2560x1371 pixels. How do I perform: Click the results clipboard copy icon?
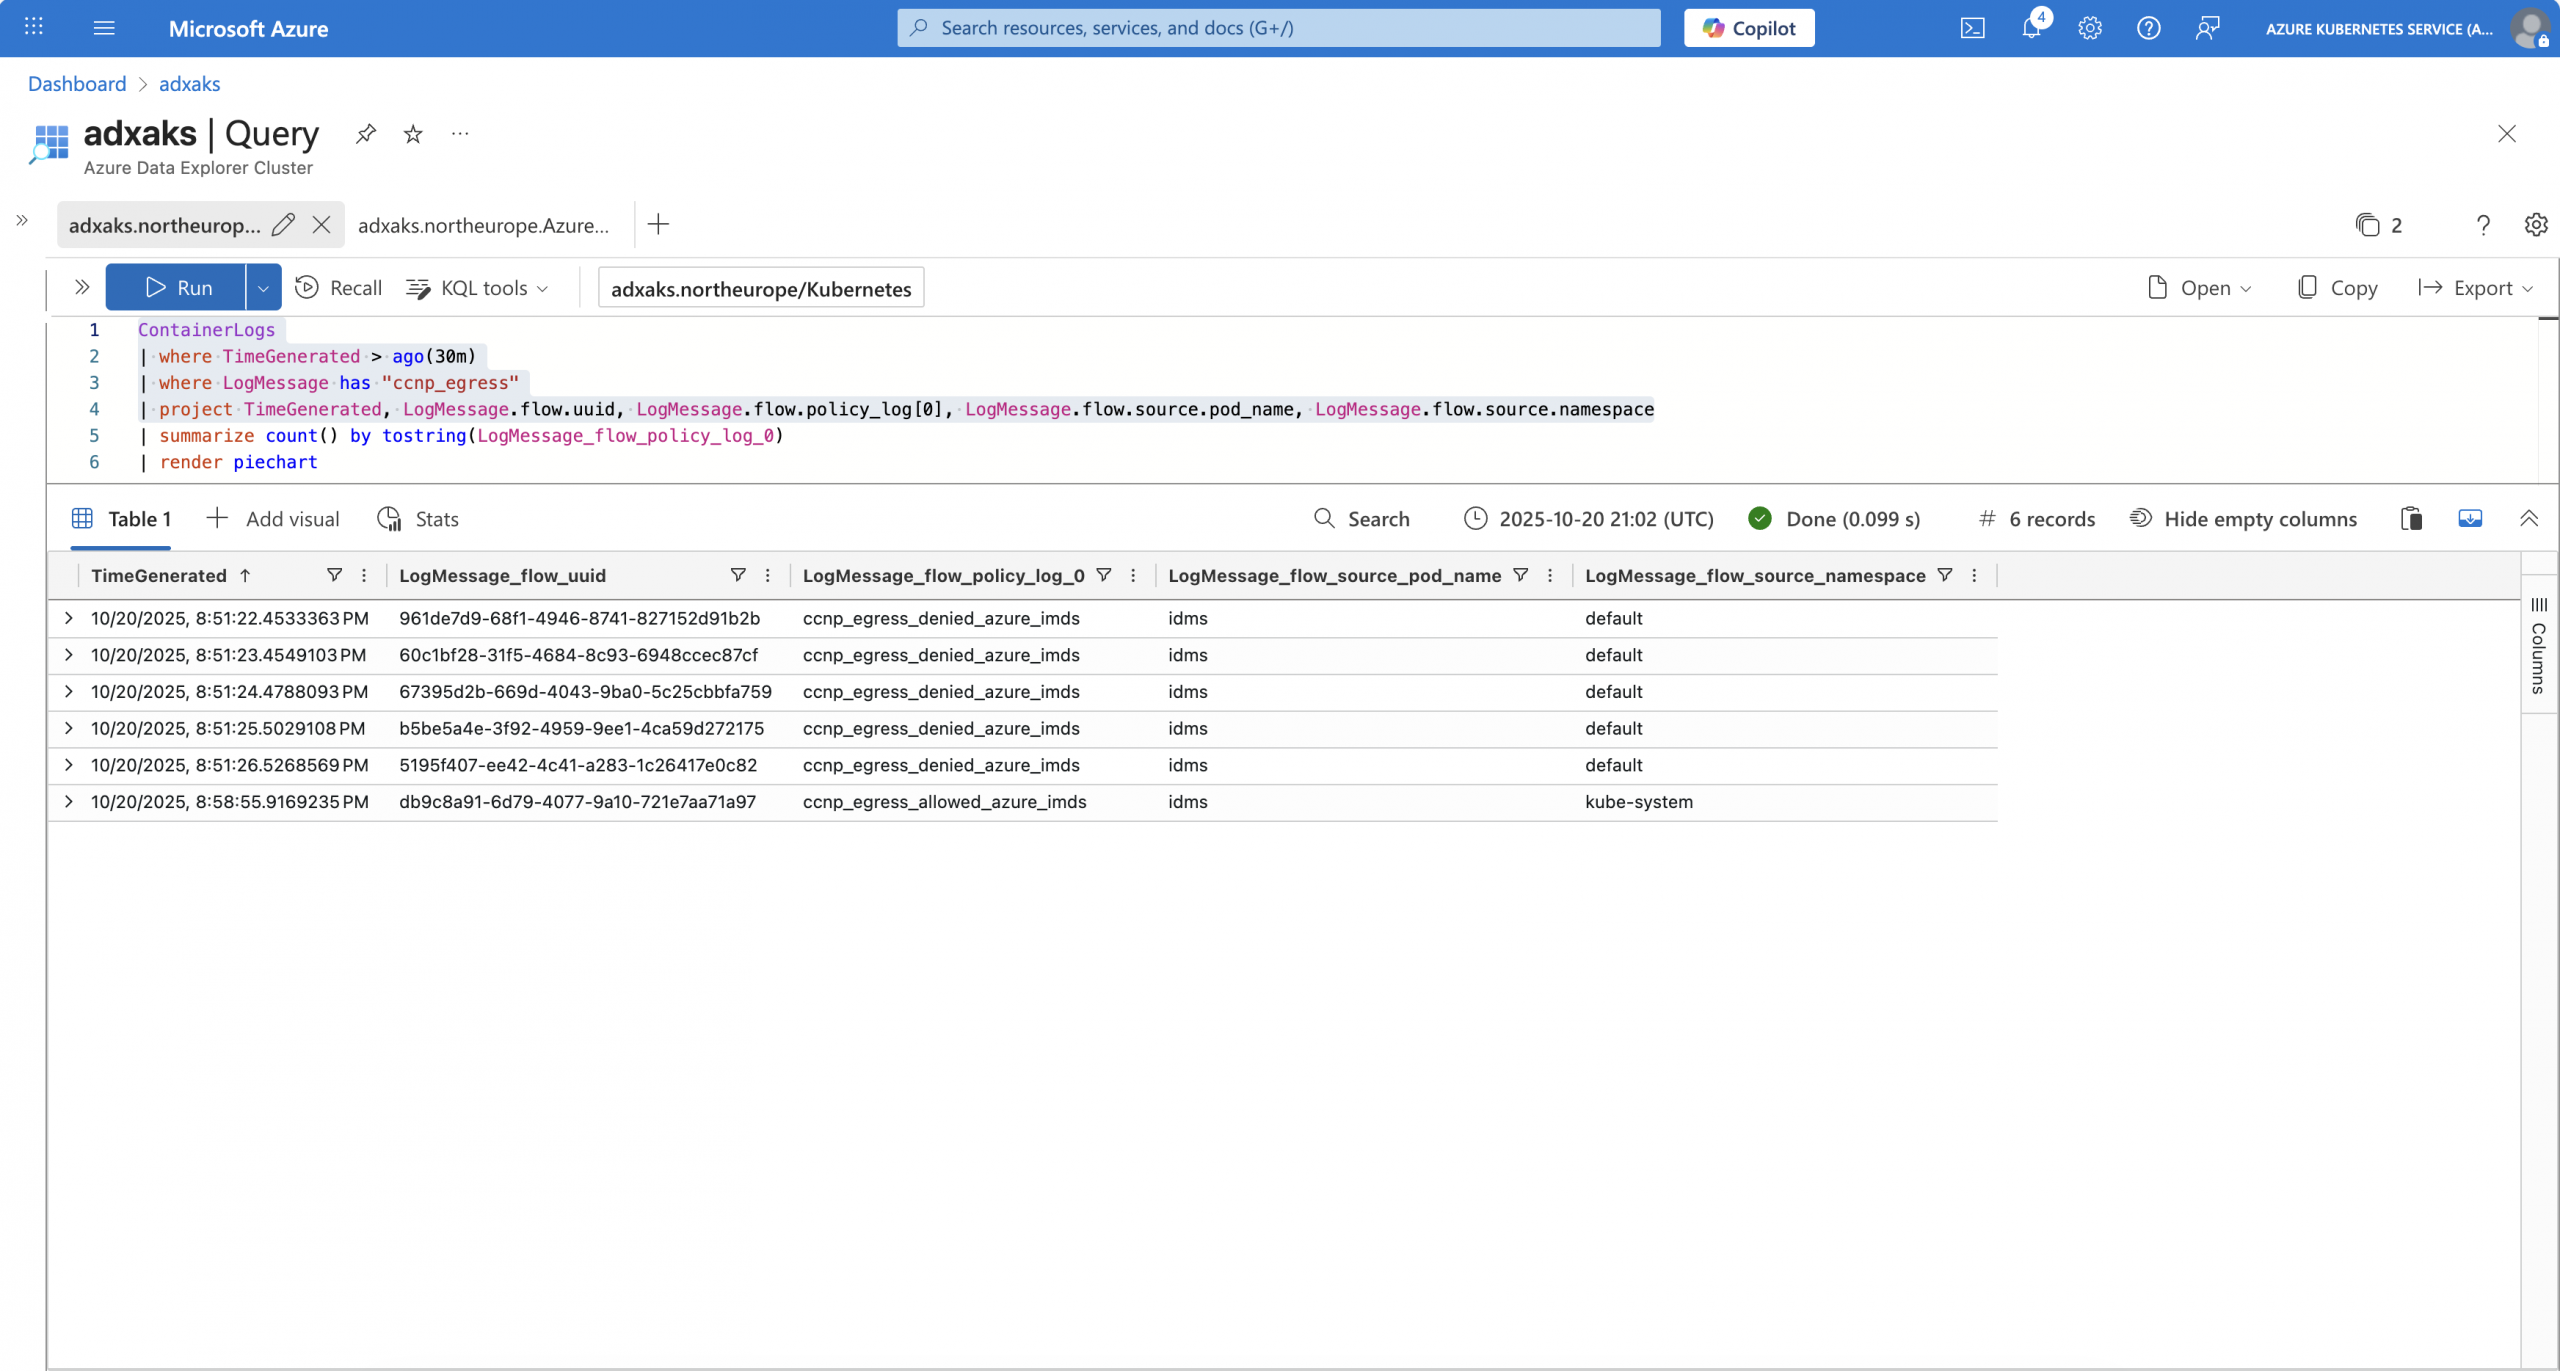click(2411, 518)
